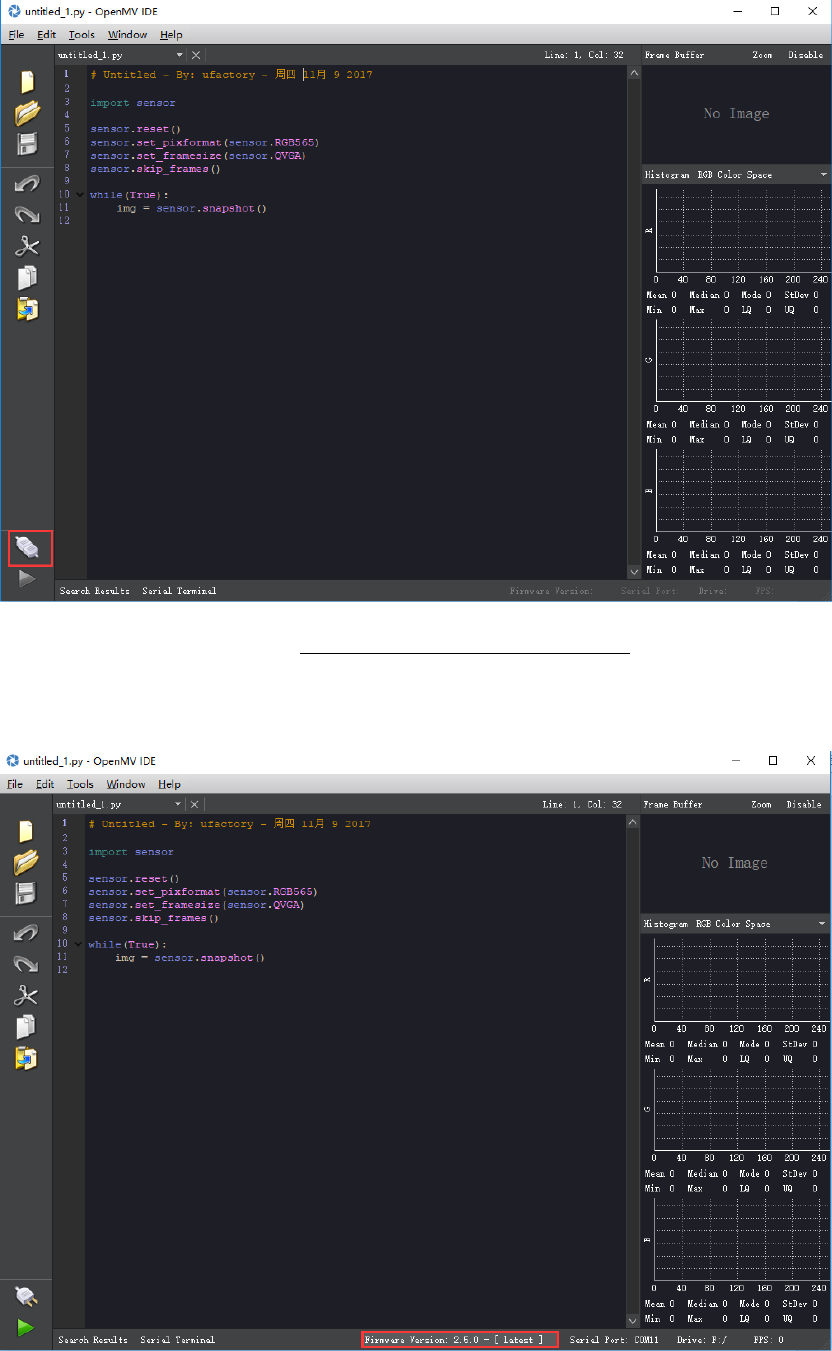Close untitled_1.py document in disconnected window
The height and width of the screenshot is (1351, 832).
click(x=196, y=56)
